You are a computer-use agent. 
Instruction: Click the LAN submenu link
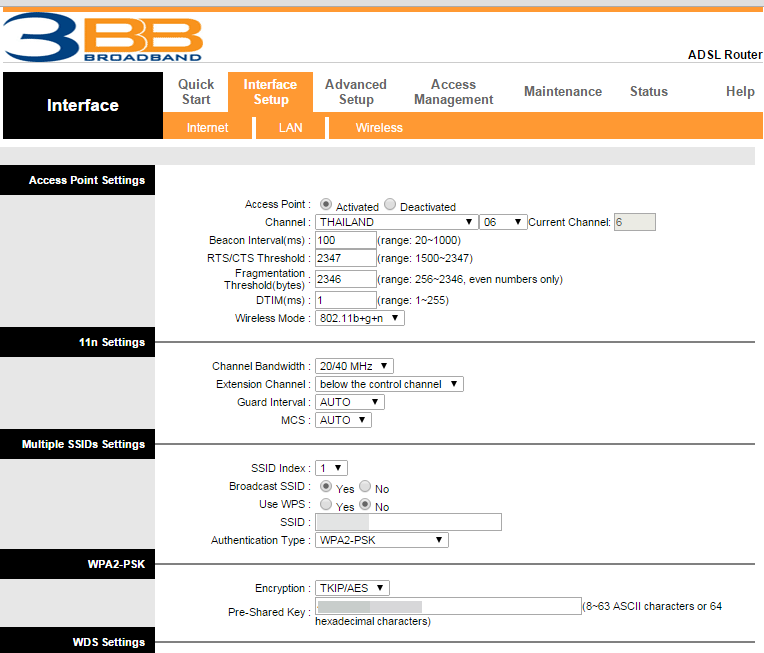click(290, 128)
